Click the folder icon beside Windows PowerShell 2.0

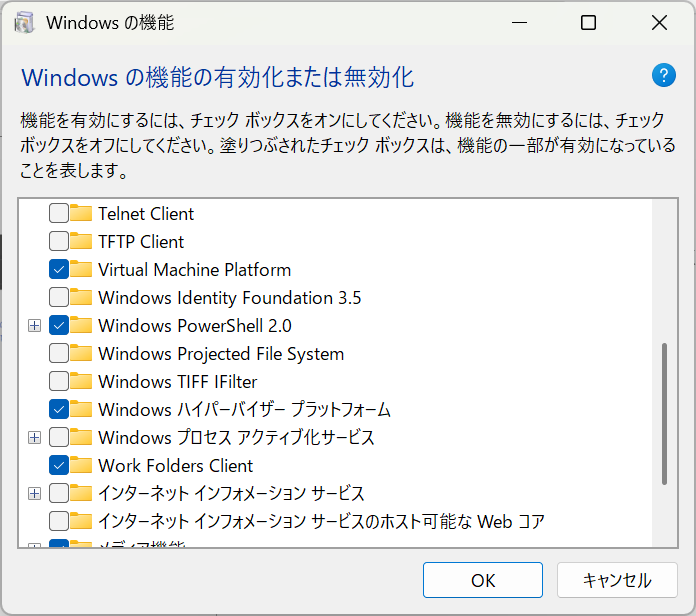pyautogui.click(x=81, y=325)
